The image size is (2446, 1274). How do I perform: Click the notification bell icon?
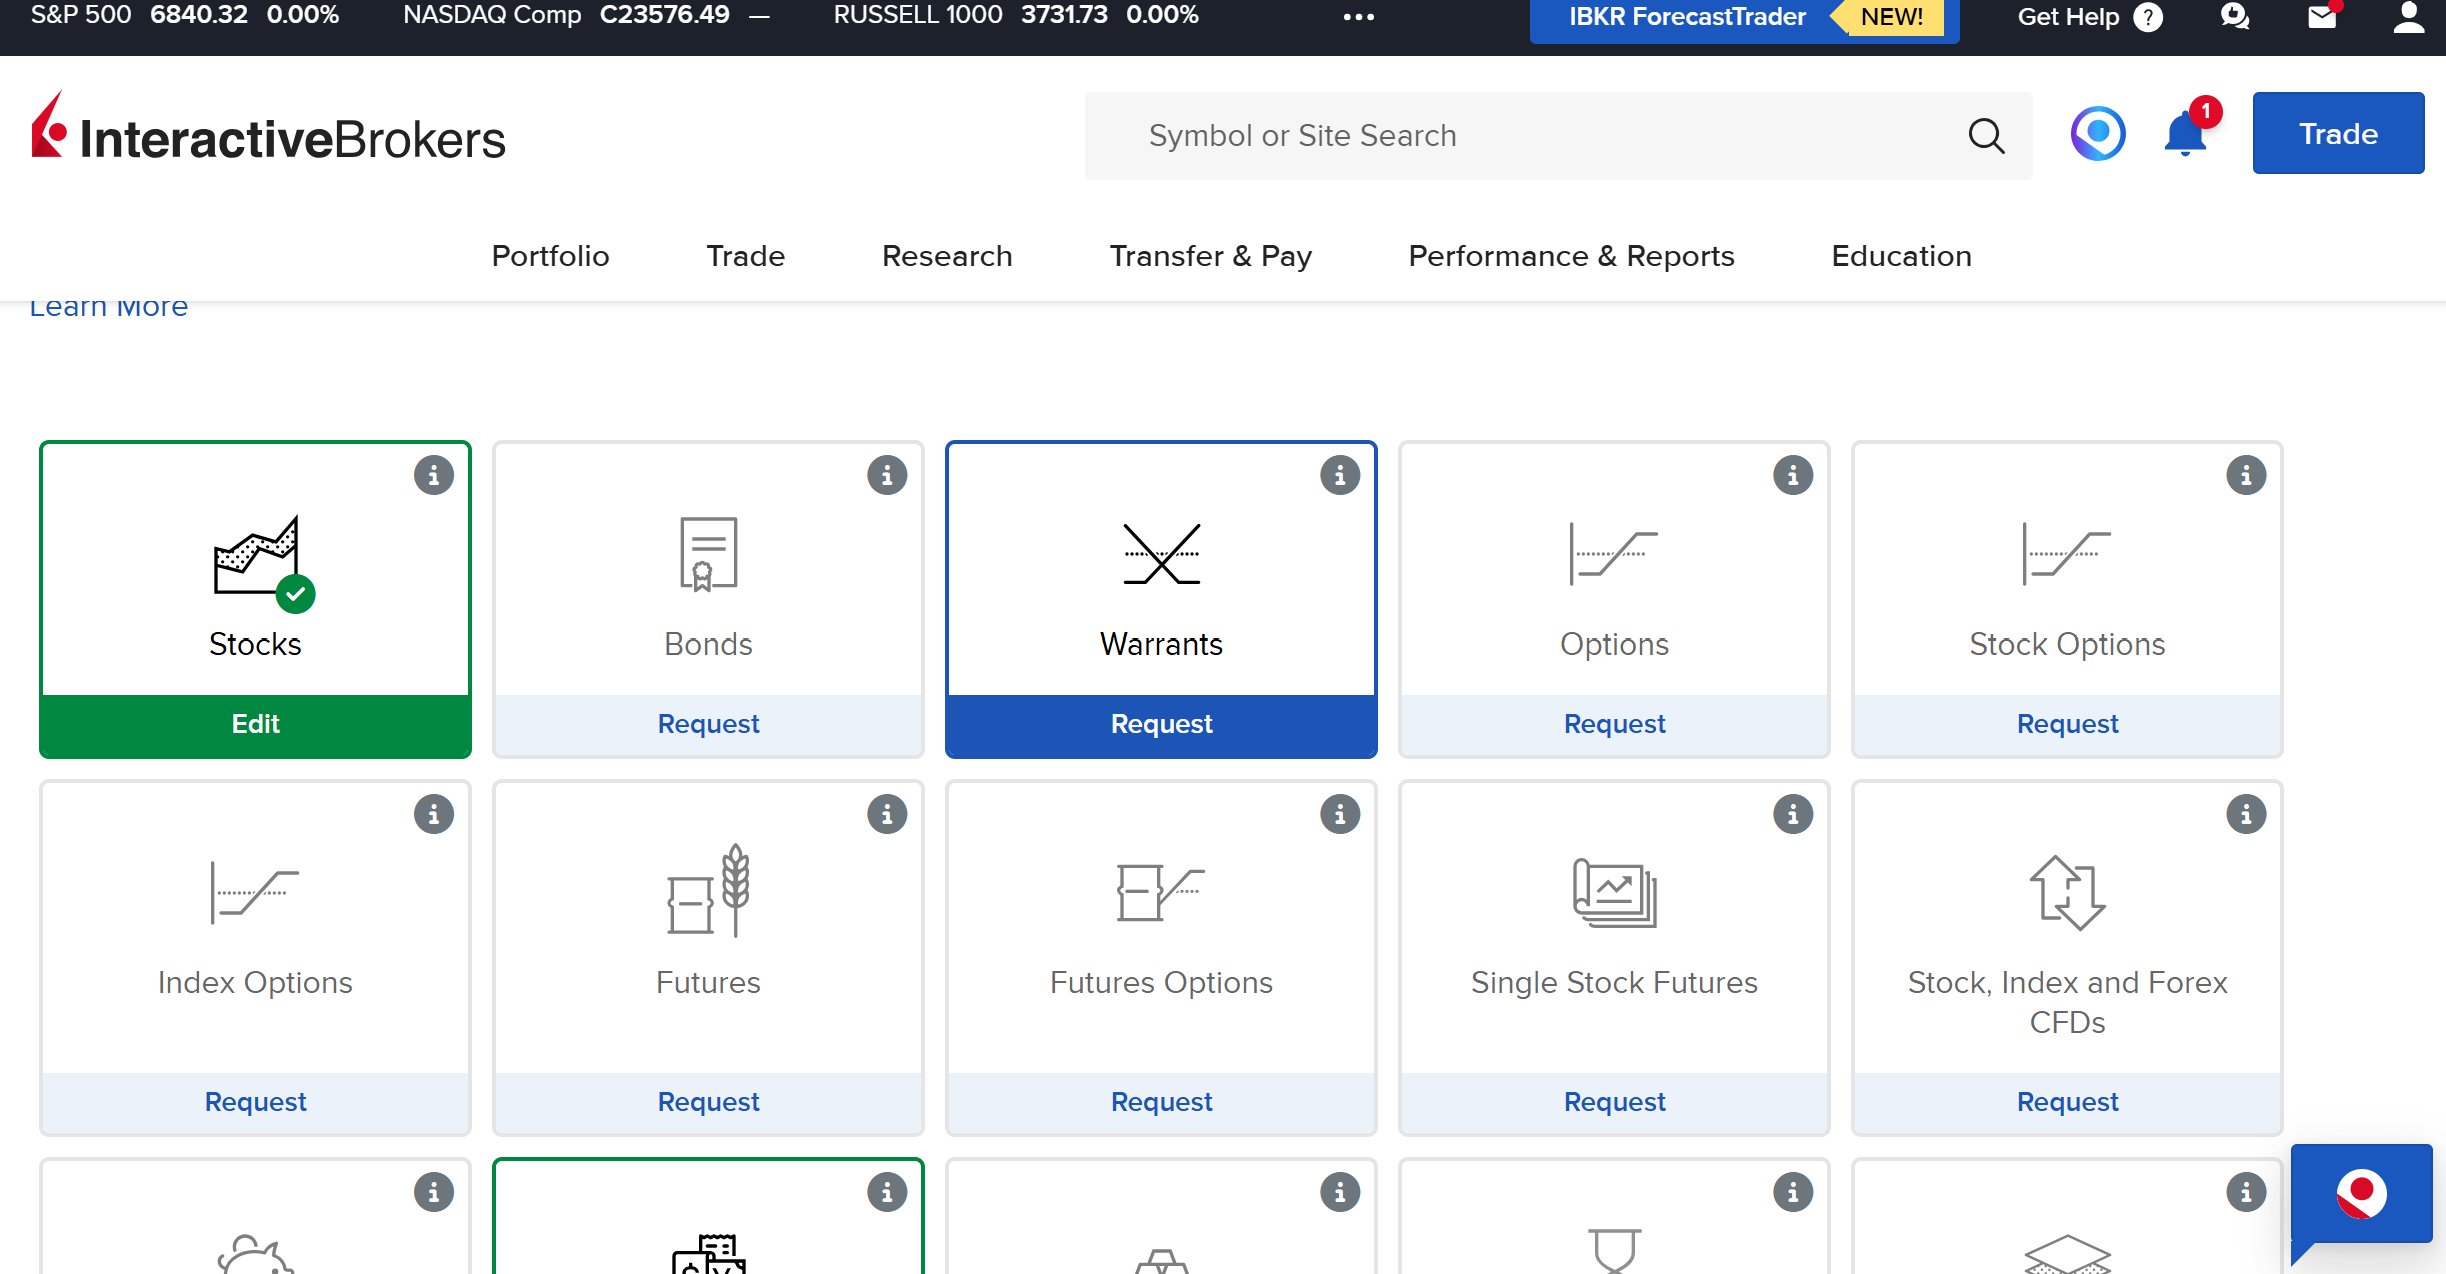pyautogui.click(x=2185, y=135)
